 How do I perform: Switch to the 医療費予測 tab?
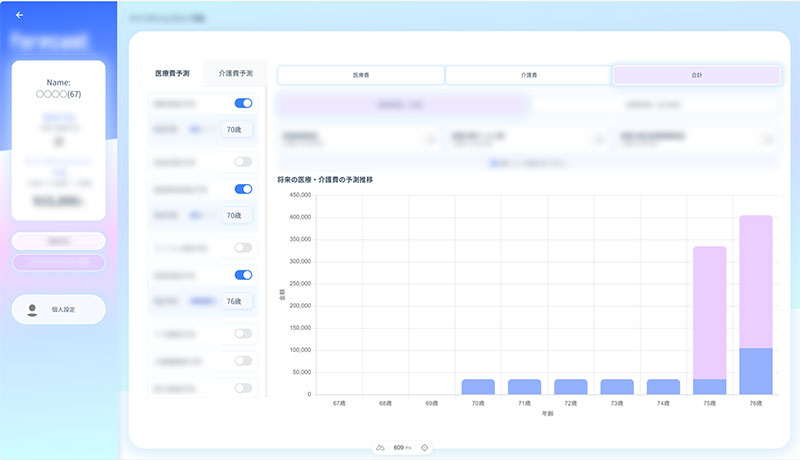point(172,73)
